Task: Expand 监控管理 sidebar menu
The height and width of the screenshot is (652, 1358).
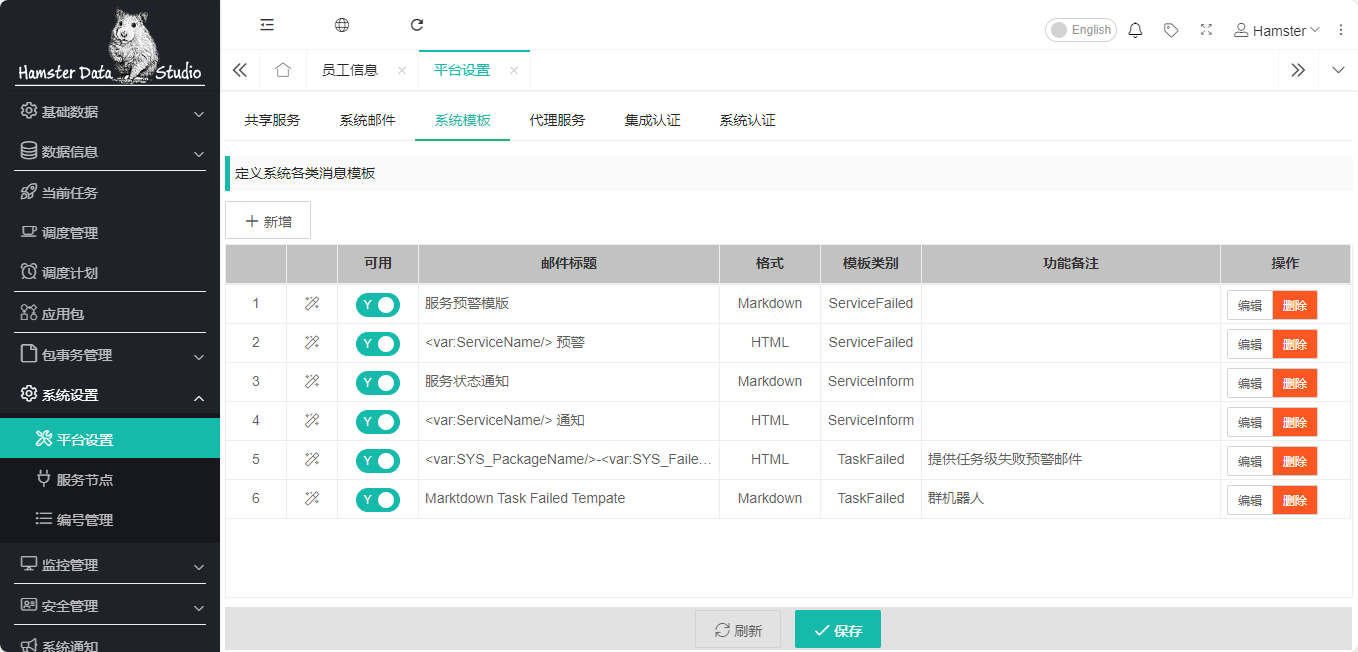Action: tap(110, 565)
